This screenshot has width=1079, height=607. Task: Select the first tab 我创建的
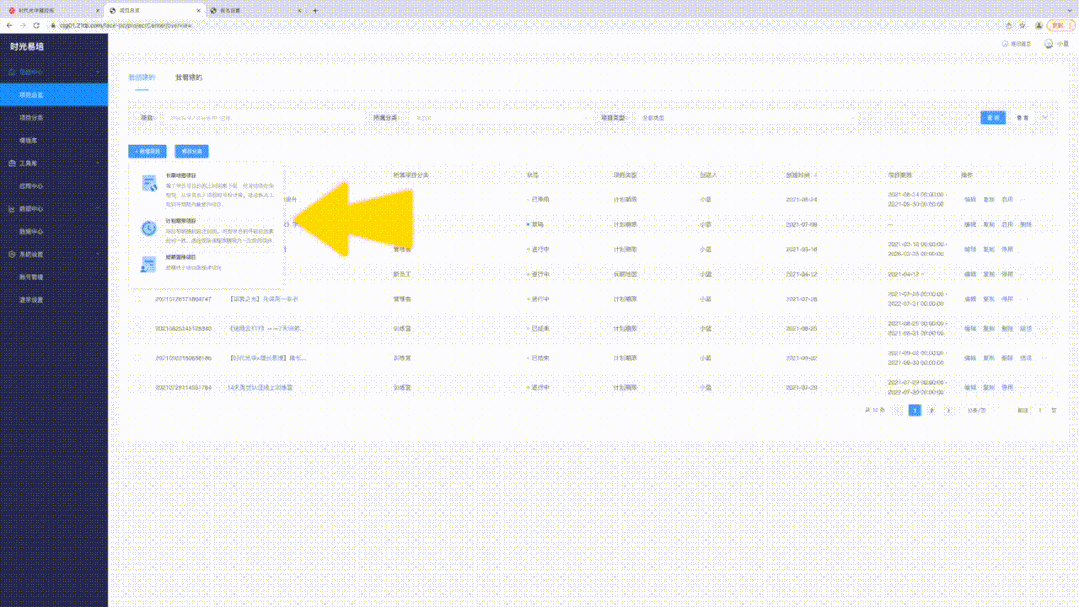[x=142, y=77]
